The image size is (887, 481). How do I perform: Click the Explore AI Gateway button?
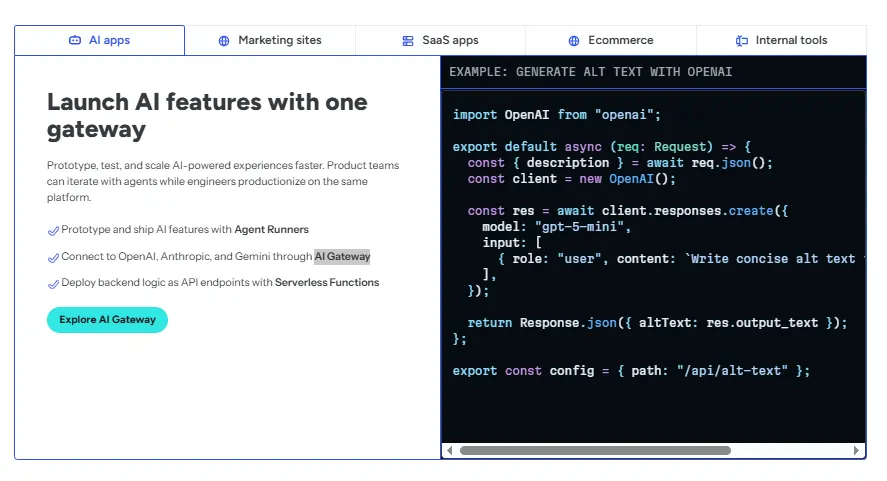pos(107,320)
